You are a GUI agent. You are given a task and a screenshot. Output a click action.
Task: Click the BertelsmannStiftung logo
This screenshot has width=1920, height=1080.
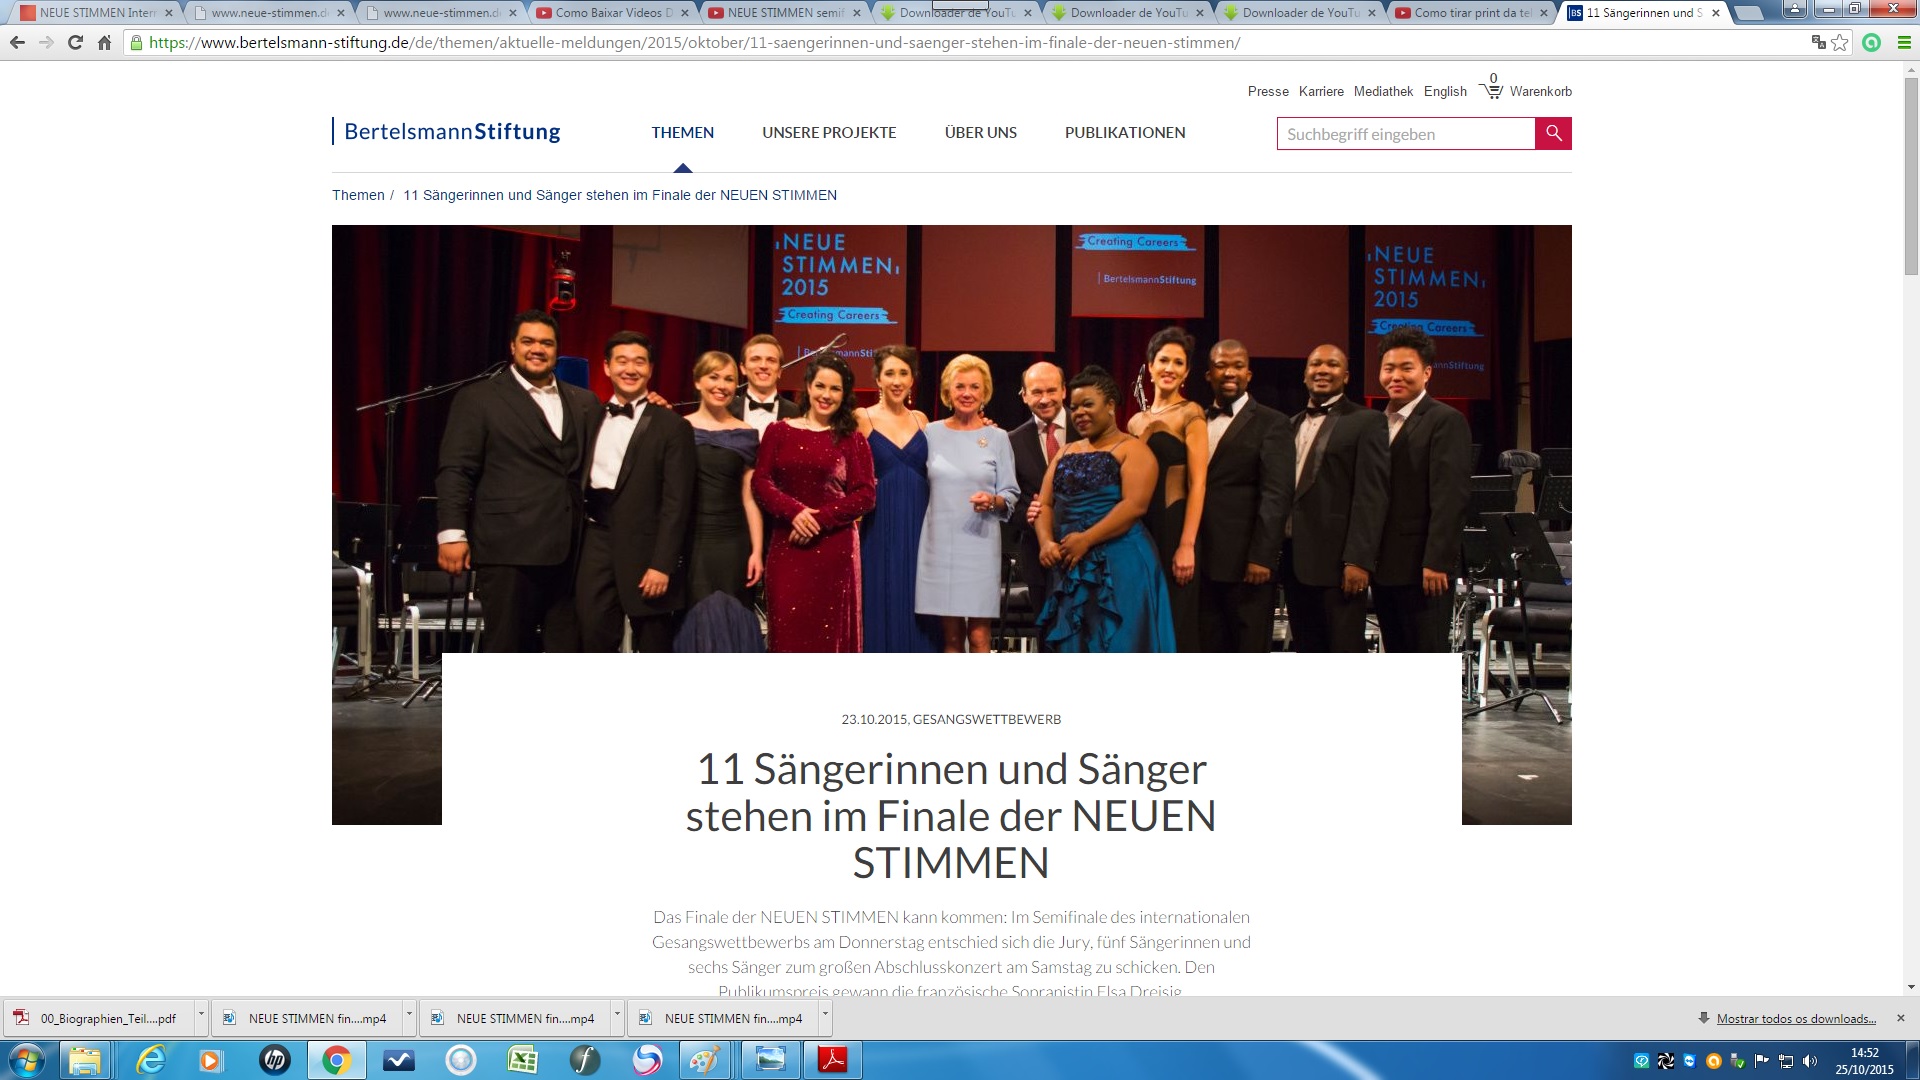(447, 131)
